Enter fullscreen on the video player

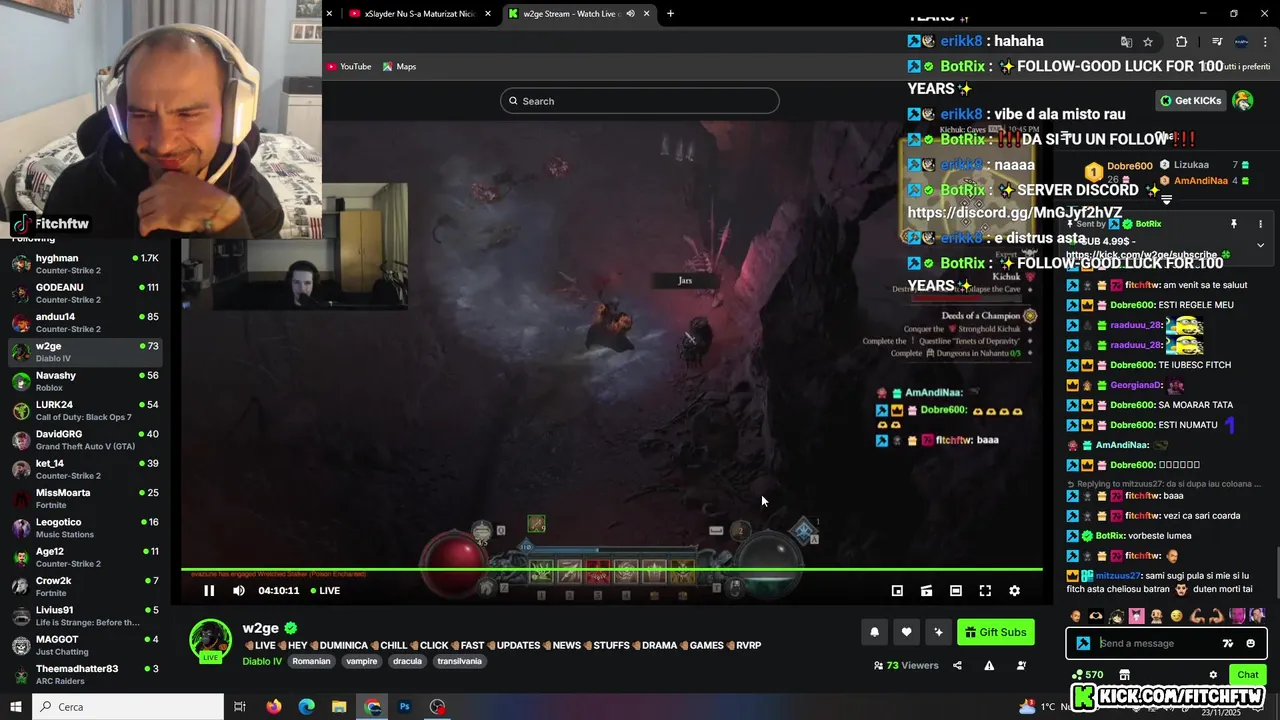coord(985,591)
